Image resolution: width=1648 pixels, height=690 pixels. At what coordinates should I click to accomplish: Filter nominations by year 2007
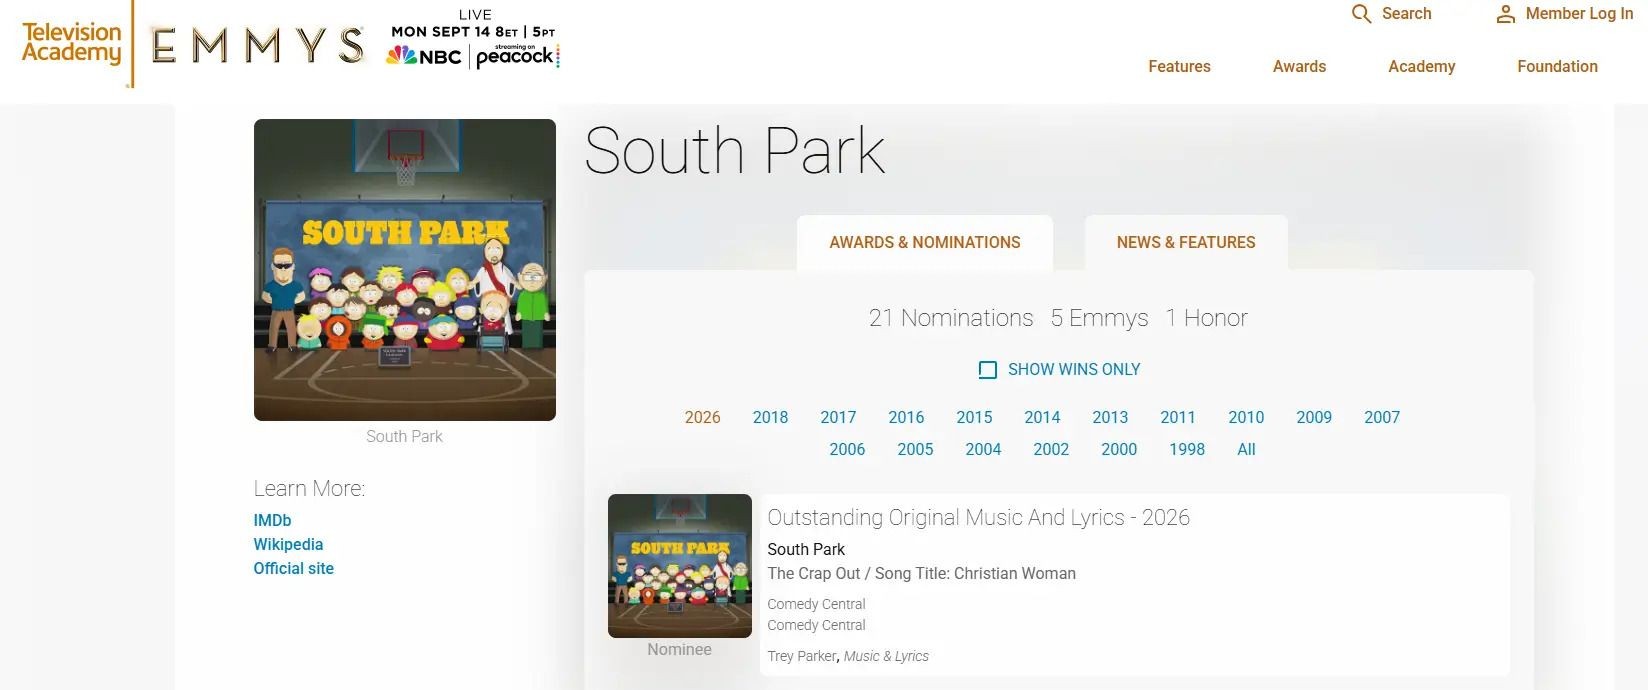(x=1382, y=417)
